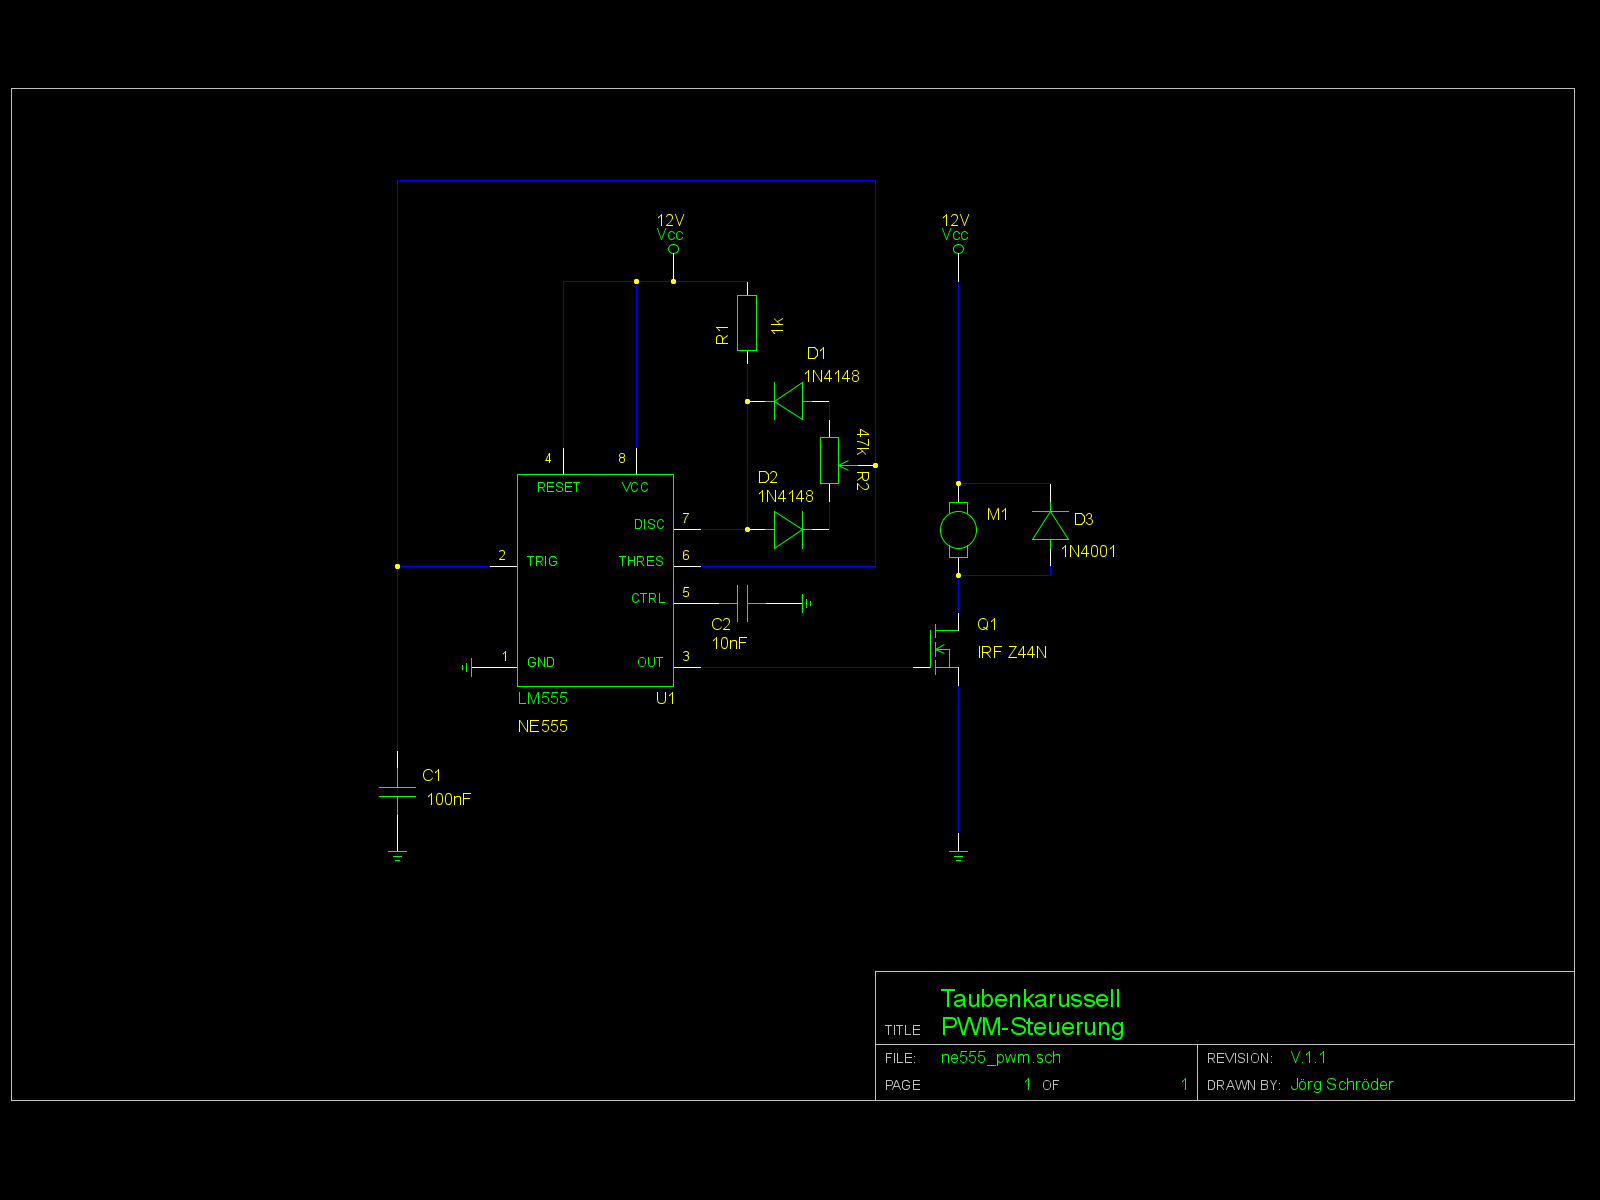Click the D1 1N4148 diode symbol
The height and width of the screenshot is (1200, 1600).
tap(788, 401)
